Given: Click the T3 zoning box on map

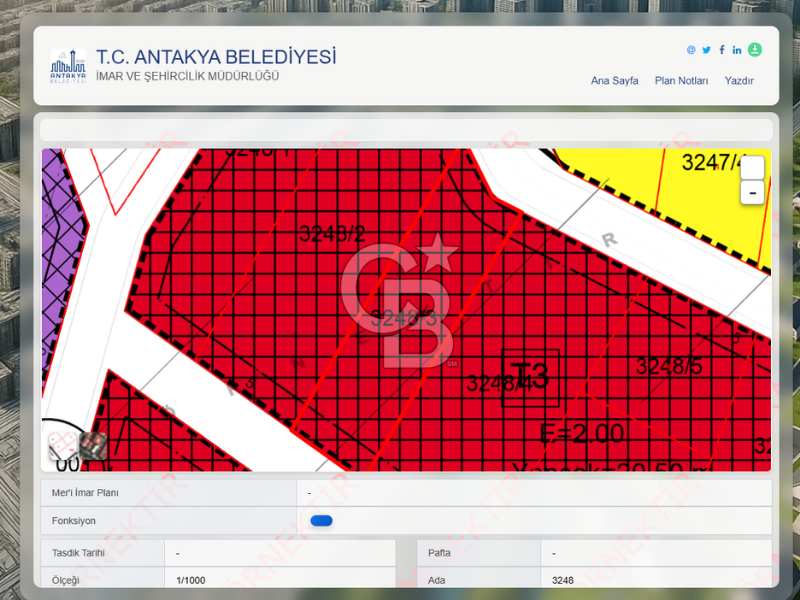Looking at the screenshot, I should click(531, 378).
